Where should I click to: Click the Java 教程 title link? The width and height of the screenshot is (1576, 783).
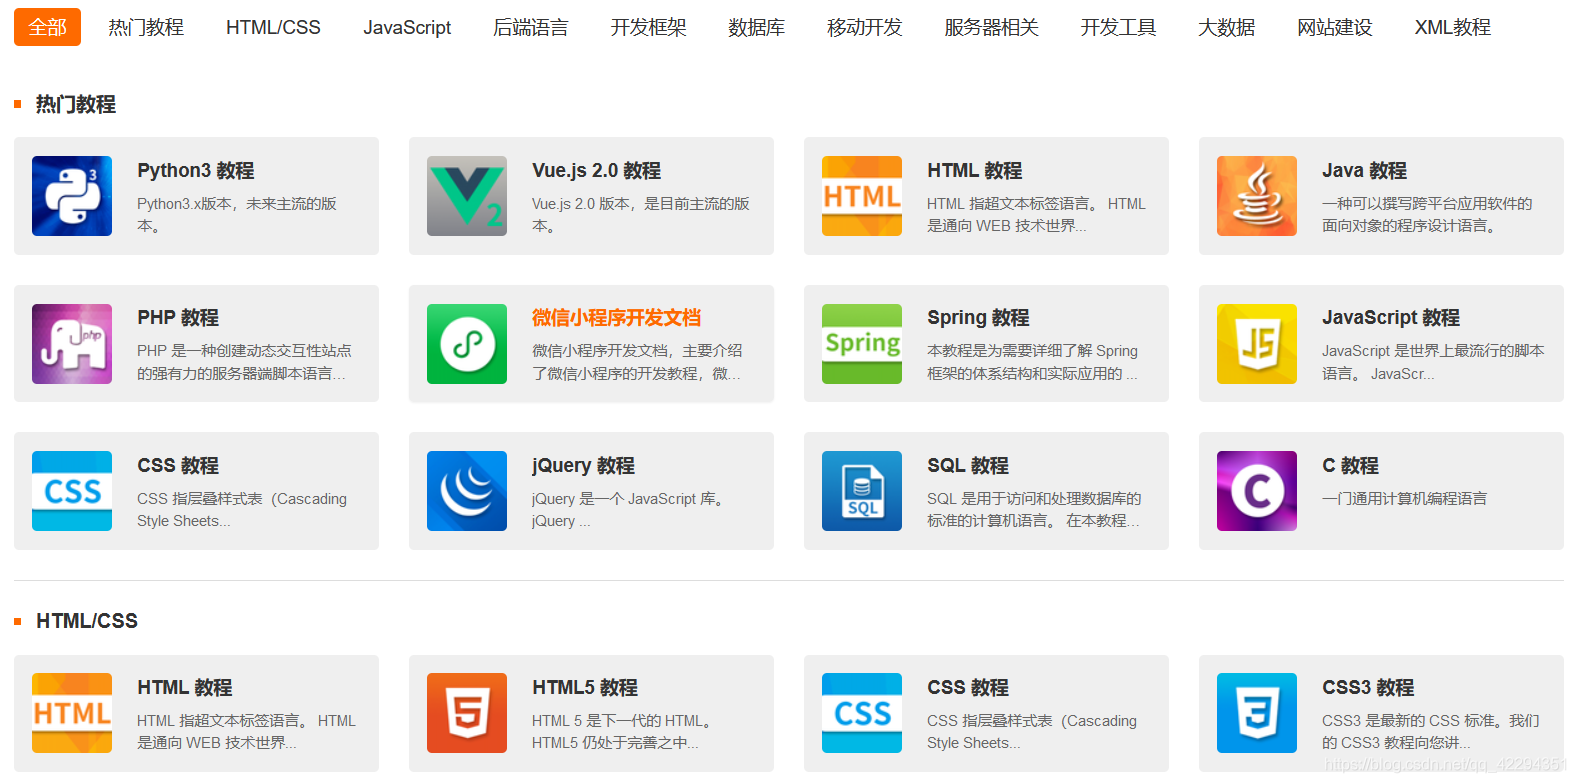tap(1365, 171)
